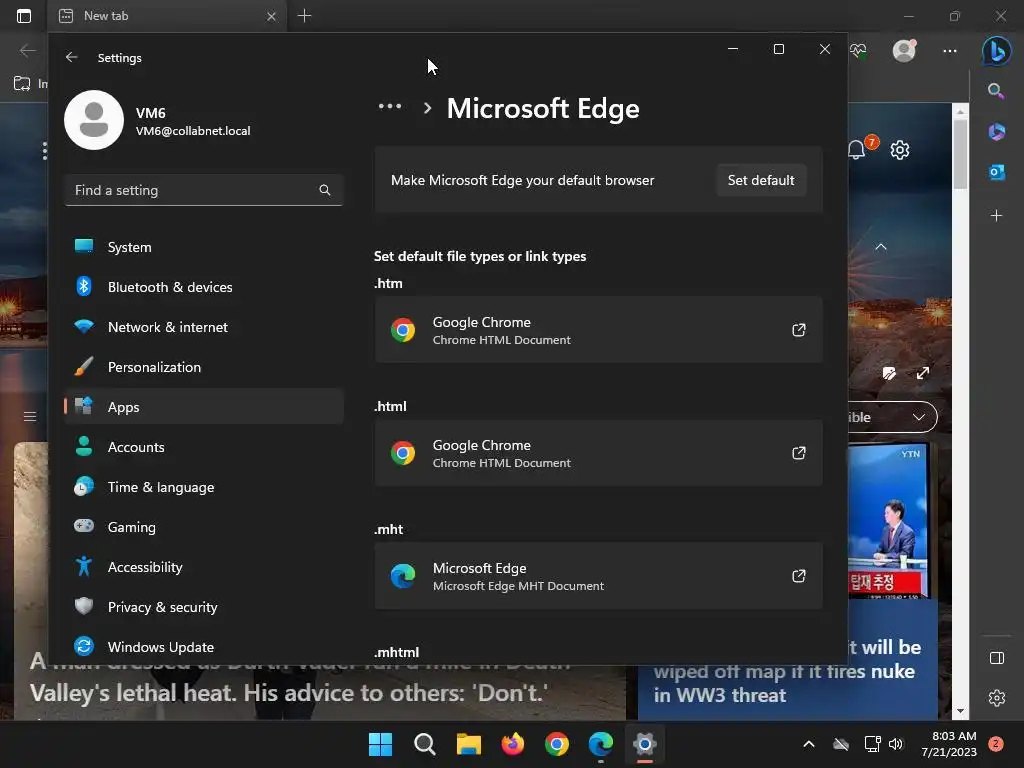
Task: Open Outlook in Edge sidebar
Action: click(997, 172)
